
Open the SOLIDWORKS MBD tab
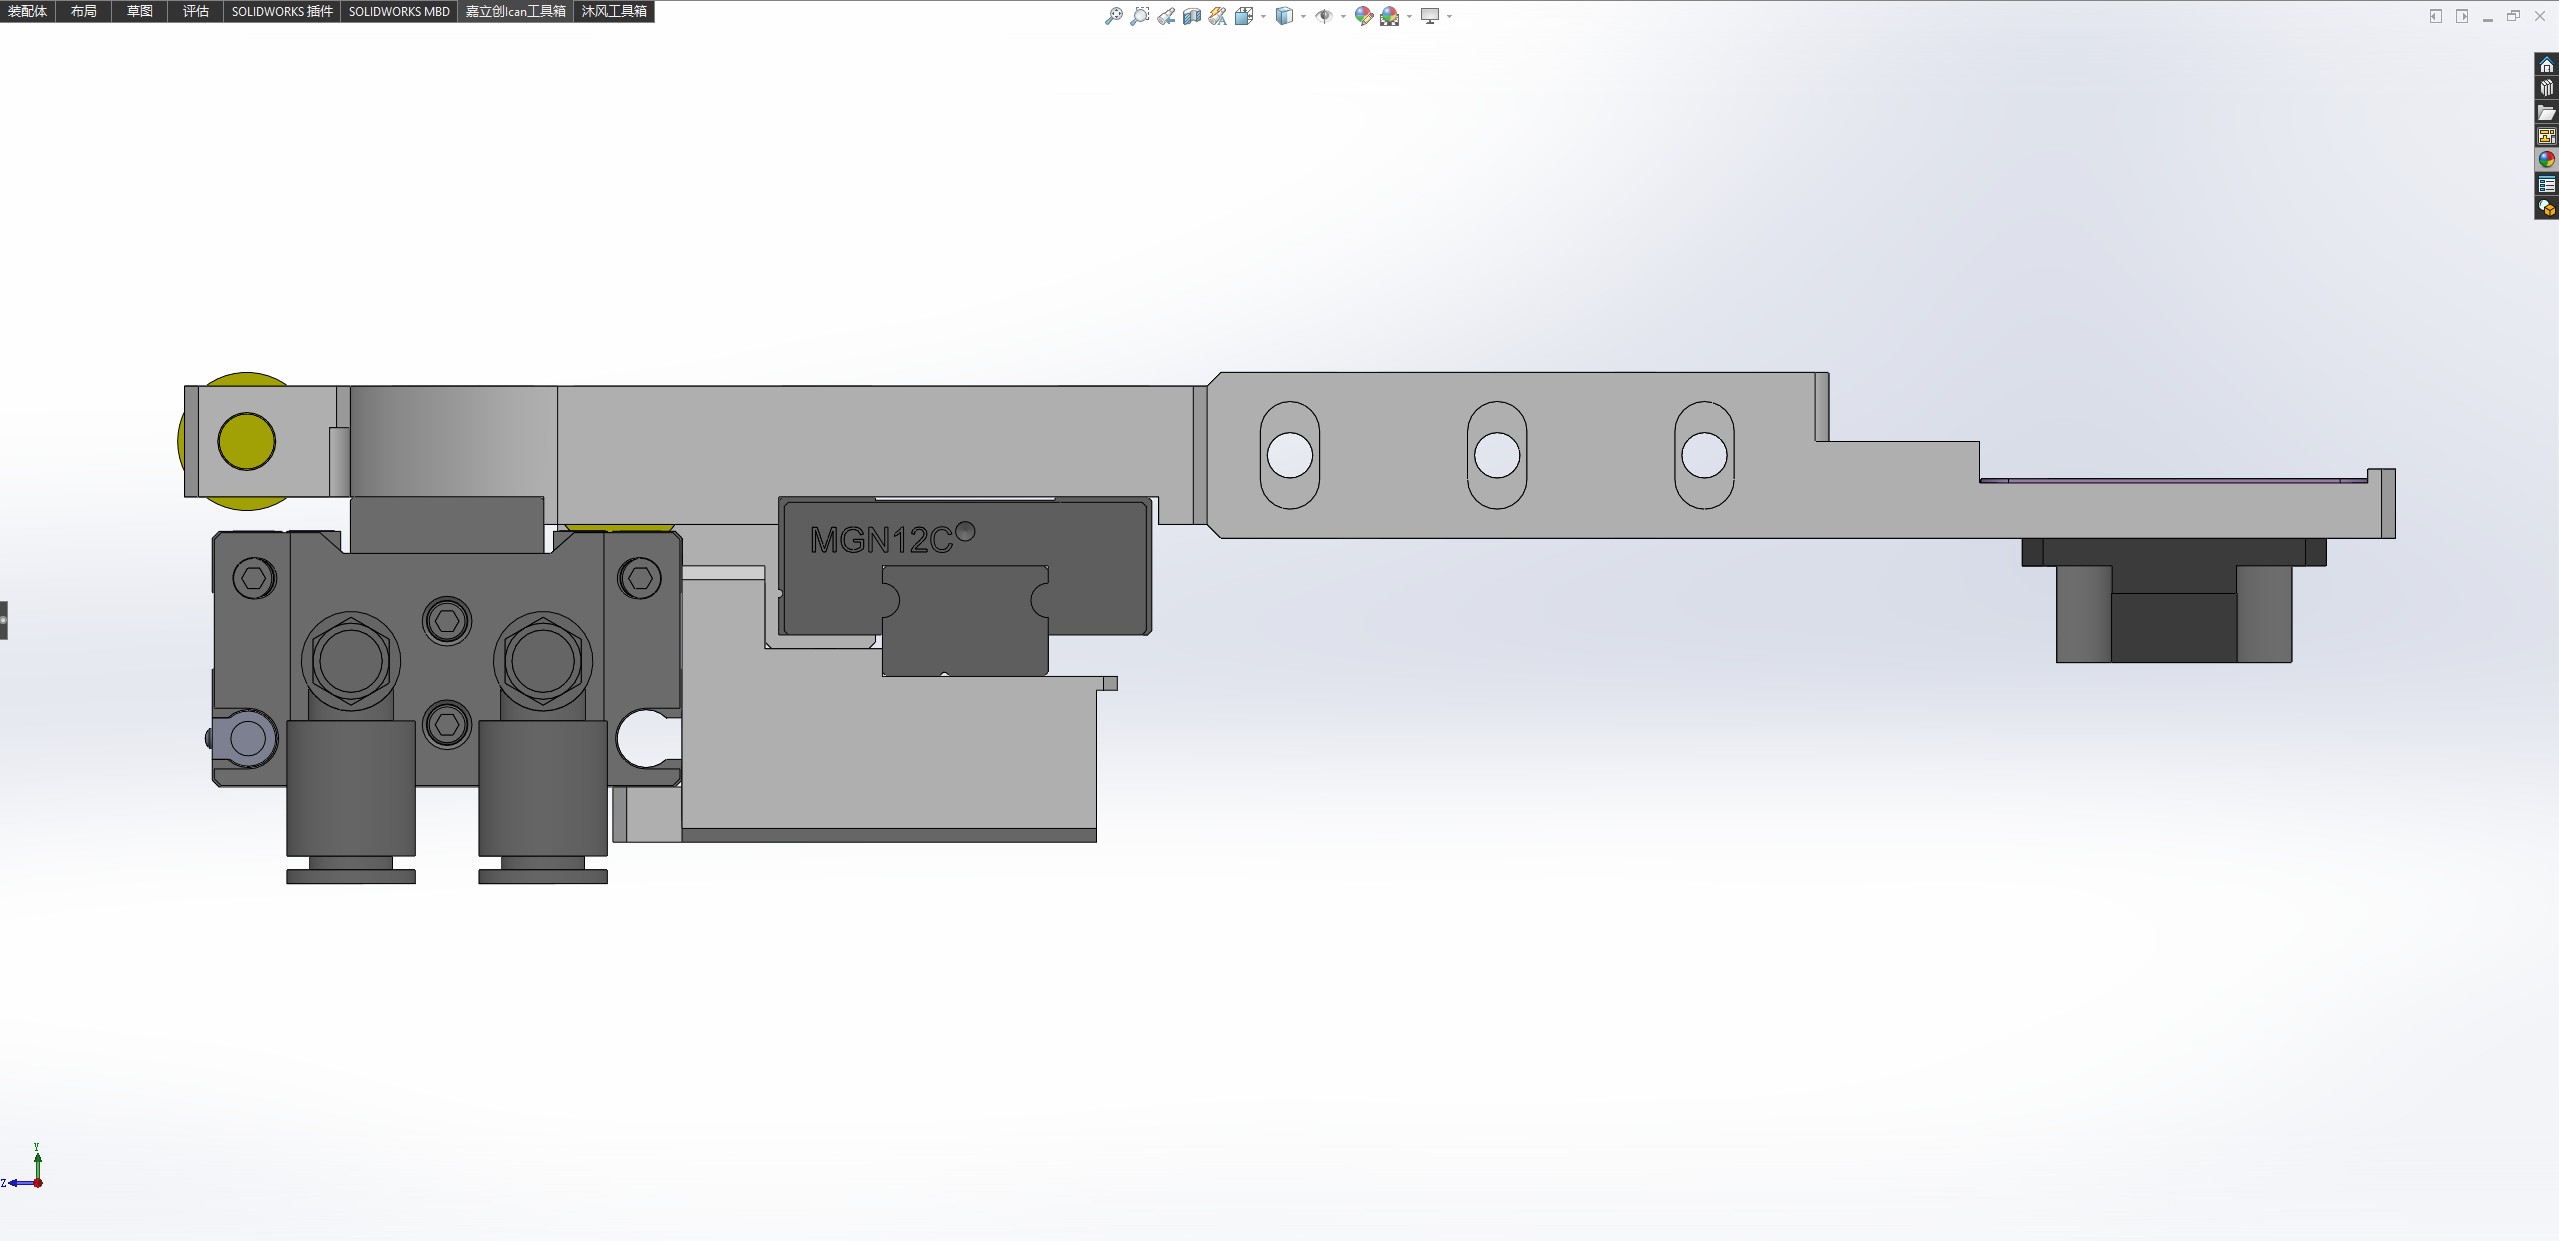tap(398, 11)
